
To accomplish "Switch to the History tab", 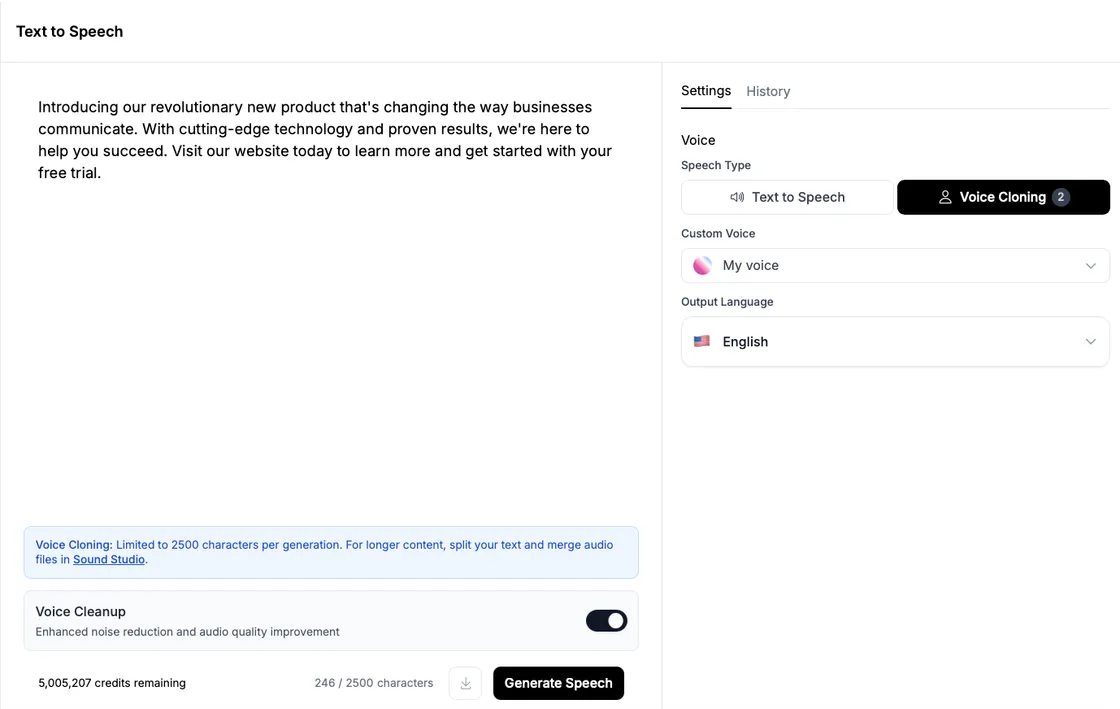I will [768, 91].
